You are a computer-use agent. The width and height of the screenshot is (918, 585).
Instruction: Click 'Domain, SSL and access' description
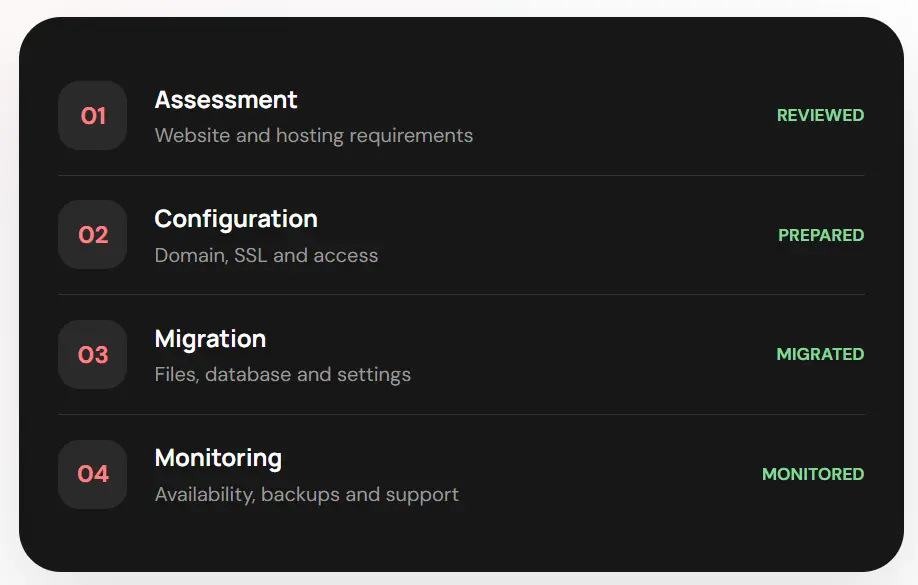pyautogui.click(x=266, y=255)
